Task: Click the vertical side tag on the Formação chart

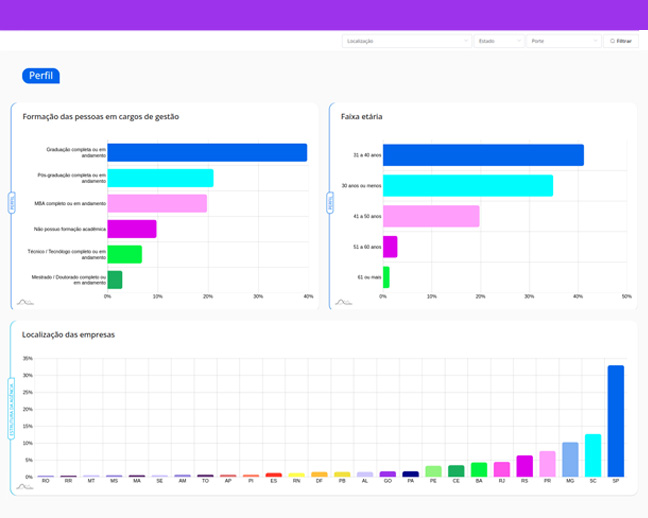Action: [x=12, y=202]
